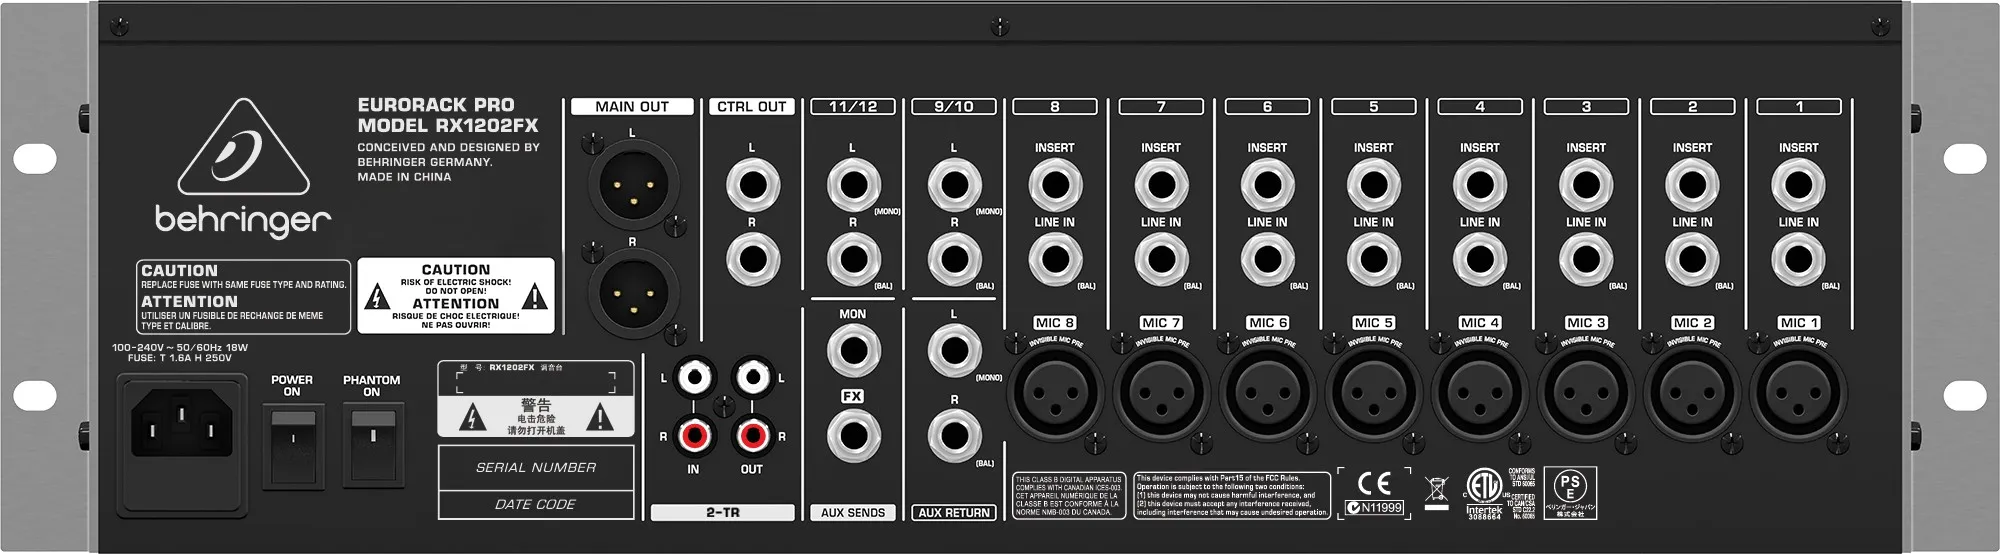Click the CE certification mark
The height and width of the screenshot is (554, 2000).
click(1374, 484)
